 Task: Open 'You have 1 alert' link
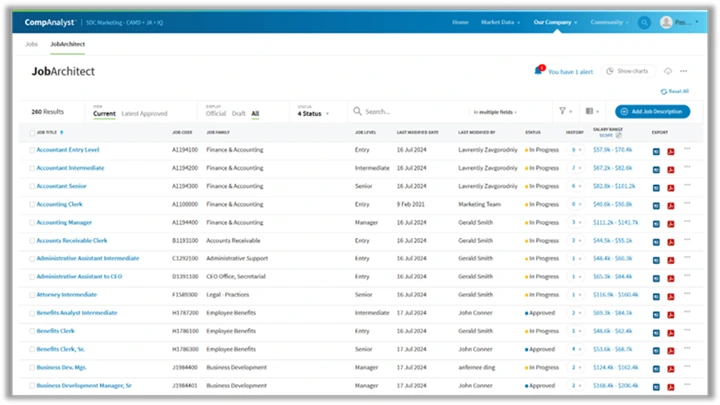click(570, 72)
